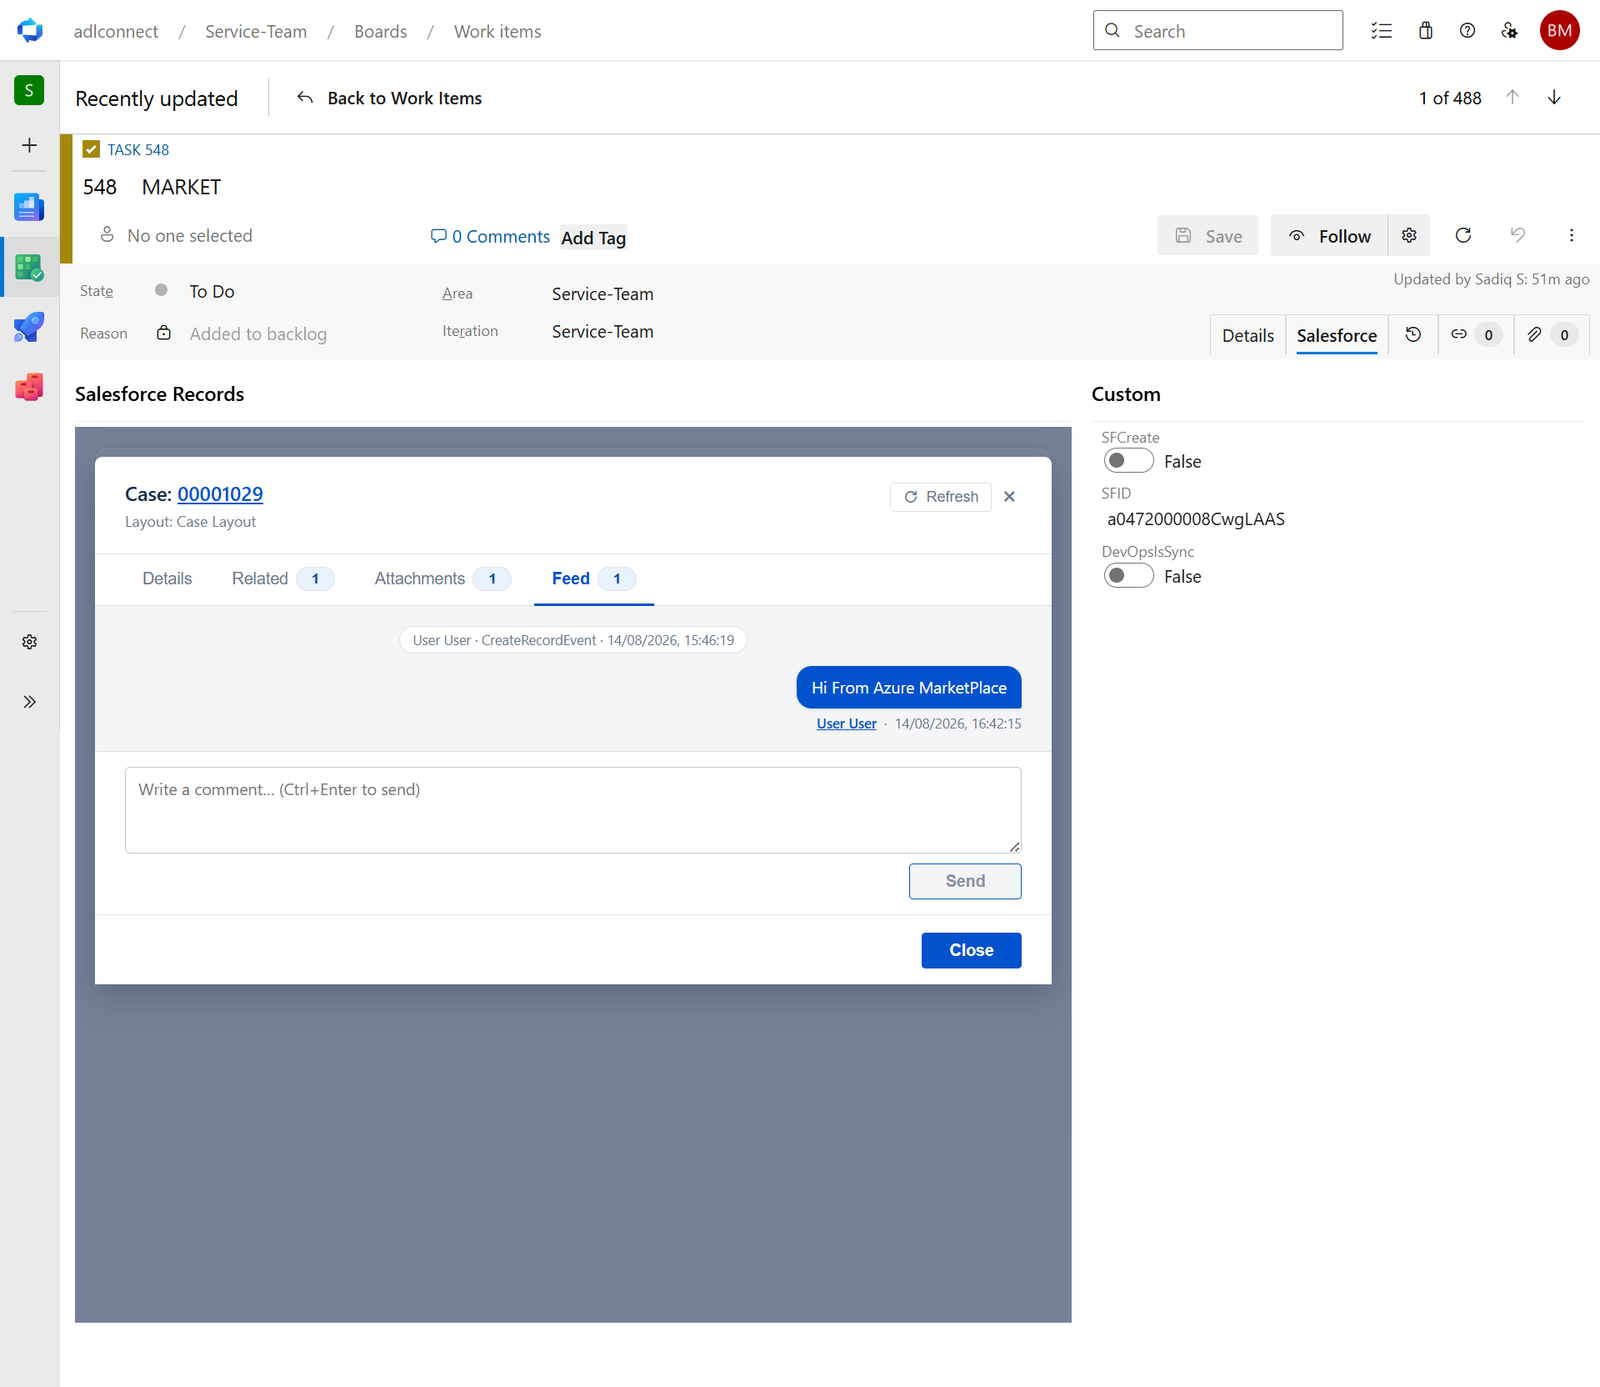Open the Attachments paperclip tab showing 0
This screenshot has height=1387, width=1600.
[x=1551, y=335]
